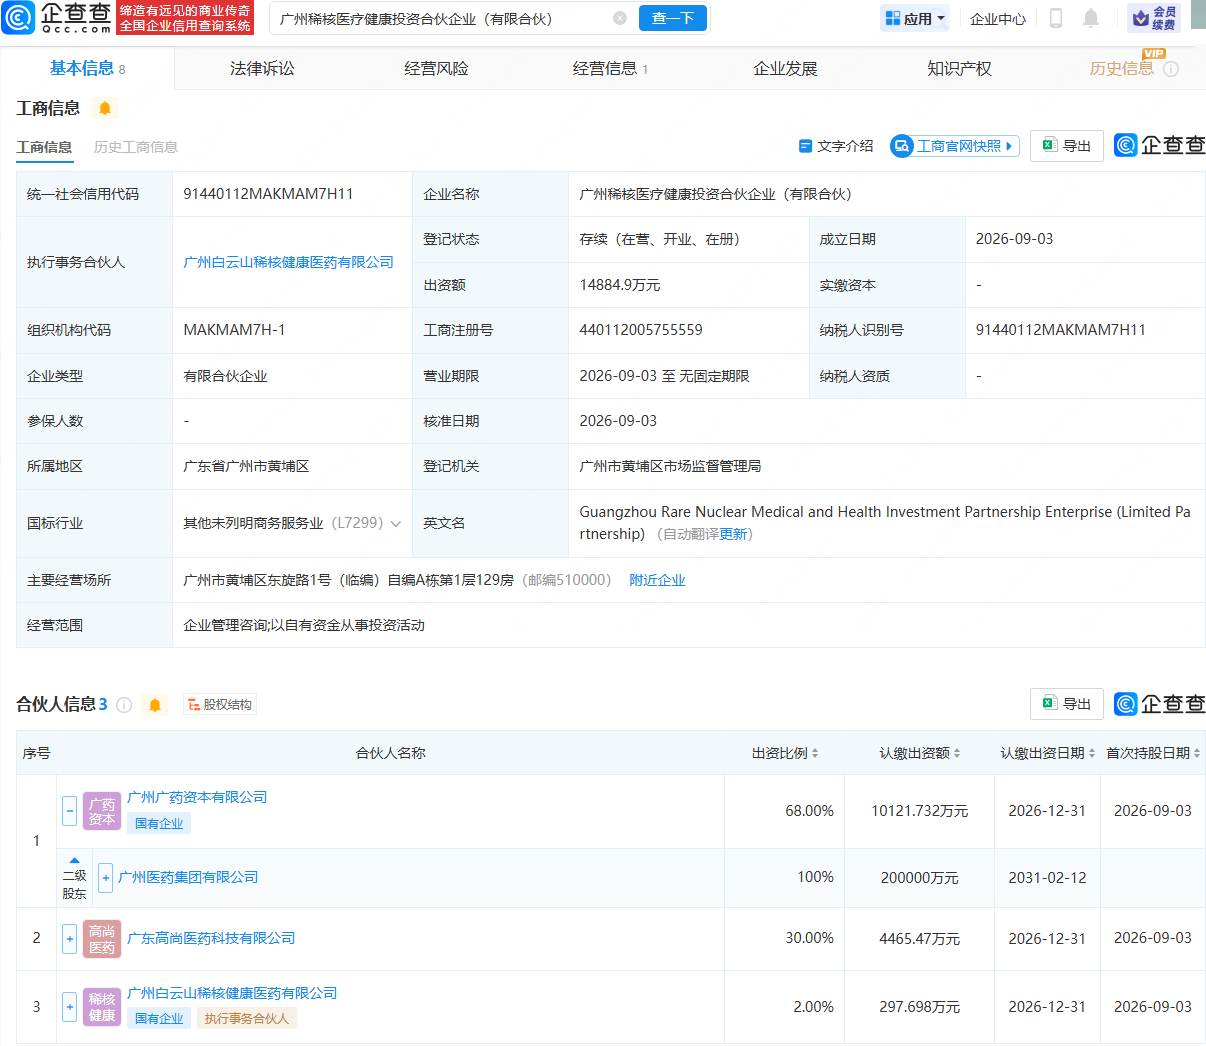Image resolution: width=1206 pixels, height=1046 pixels.
Task: Switch to the 知识产权 tab
Action: click(x=959, y=69)
